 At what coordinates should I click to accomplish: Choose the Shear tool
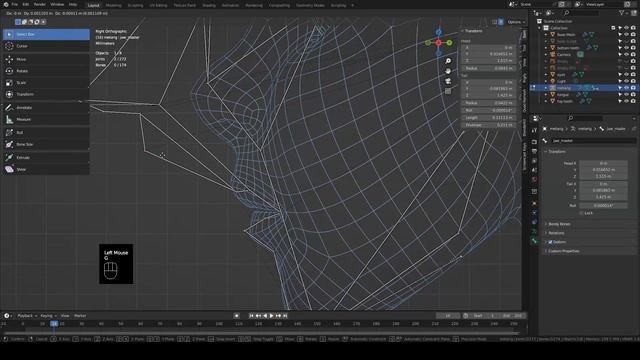tap(46, 169)
